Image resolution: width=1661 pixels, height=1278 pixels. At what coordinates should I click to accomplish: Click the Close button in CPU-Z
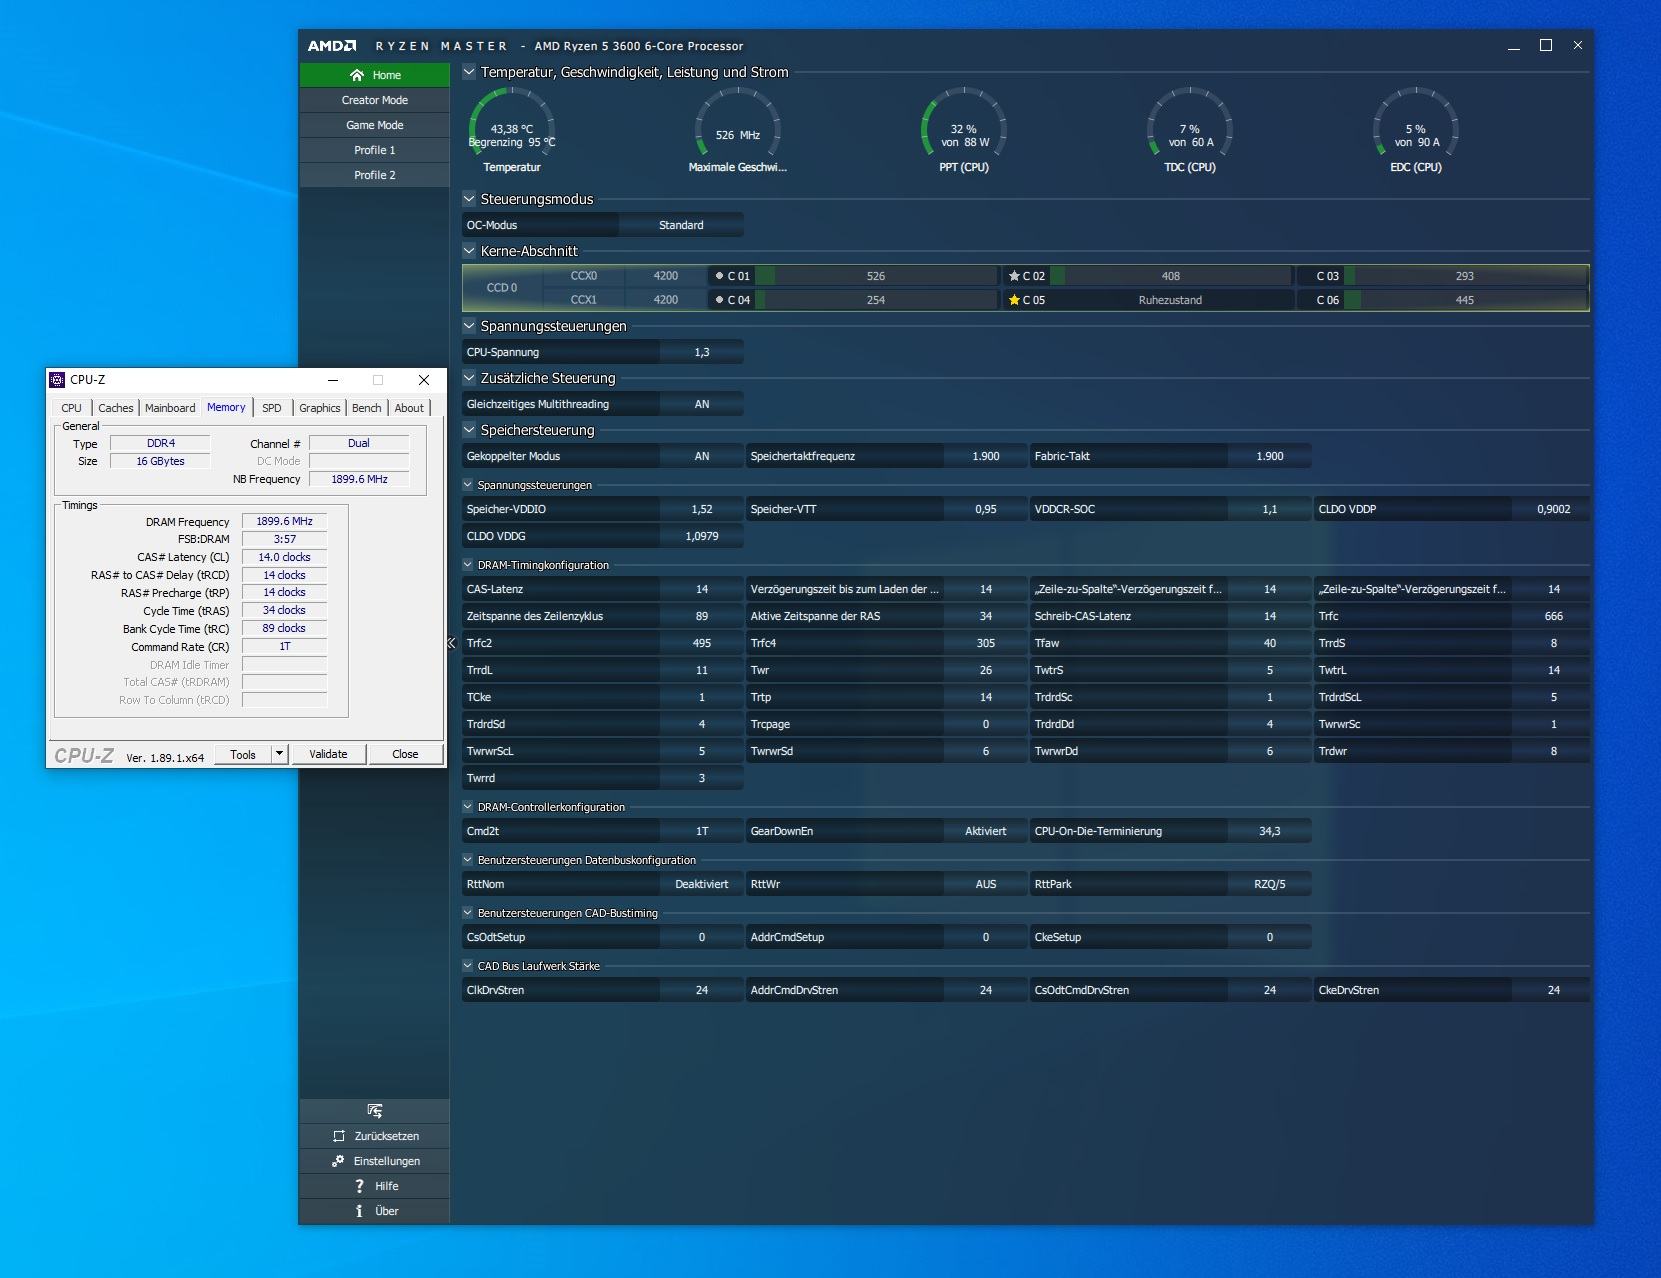click(x=405, y=754)
